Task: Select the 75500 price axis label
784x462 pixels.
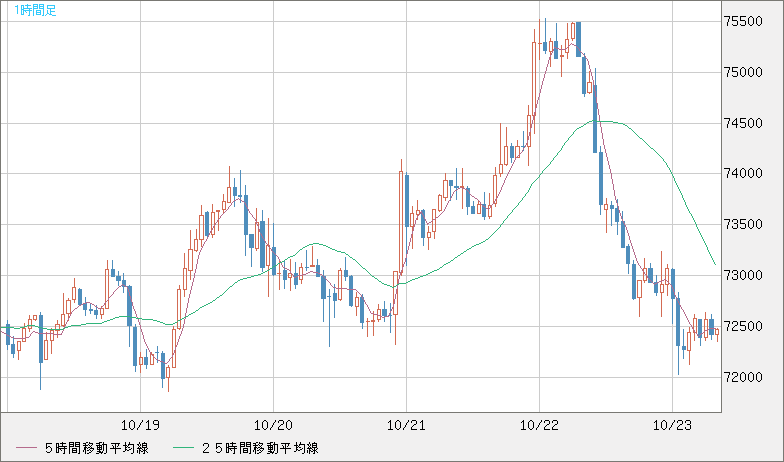Action: point(744,21)
